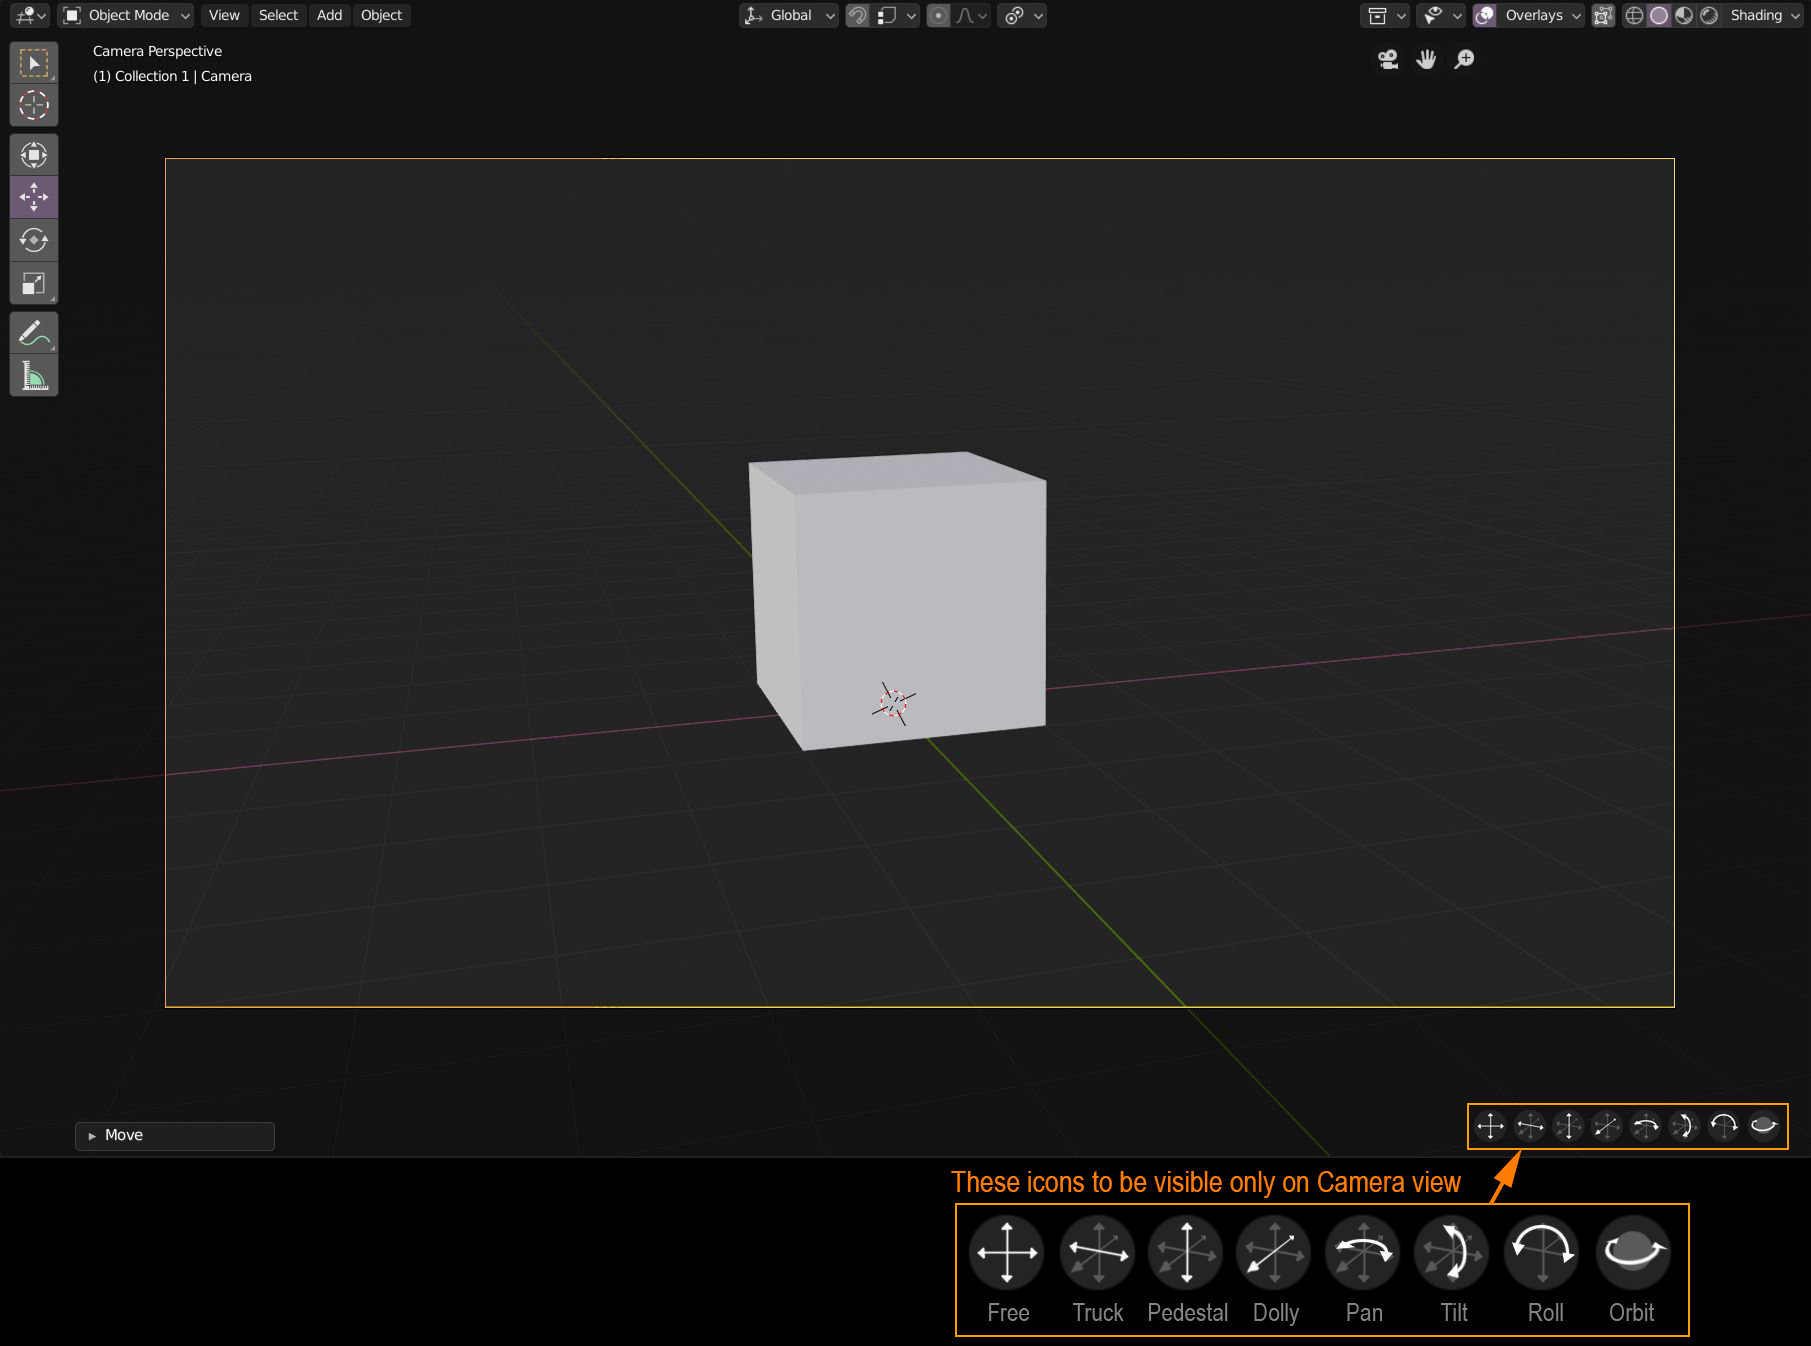Switch to LookDev shading mode
The height and width of the screenshot is (1346, 1811).
[x=1684, y=15]
